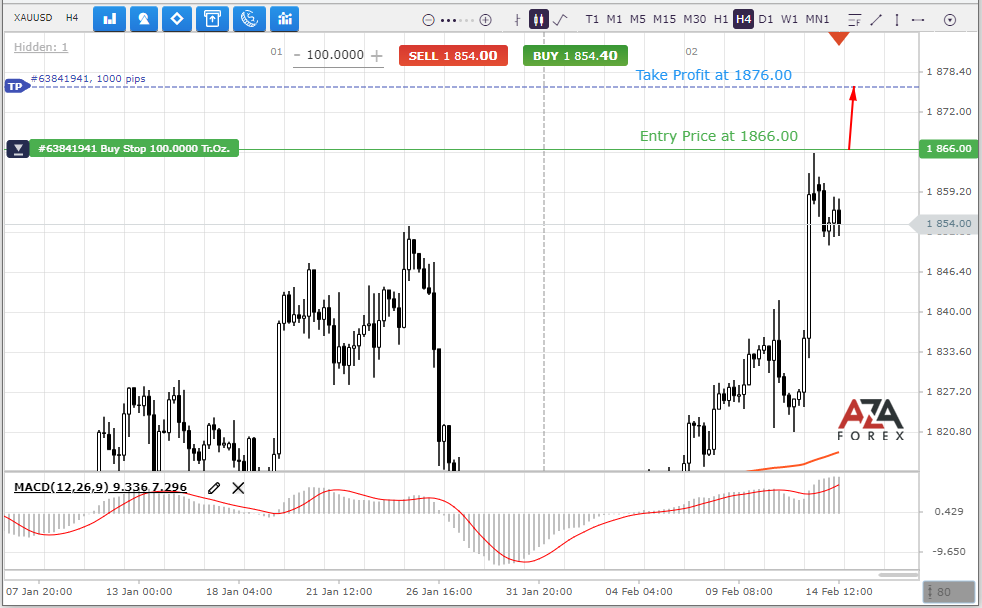Switch to candlestick chart type

click(x=539, y=19)
